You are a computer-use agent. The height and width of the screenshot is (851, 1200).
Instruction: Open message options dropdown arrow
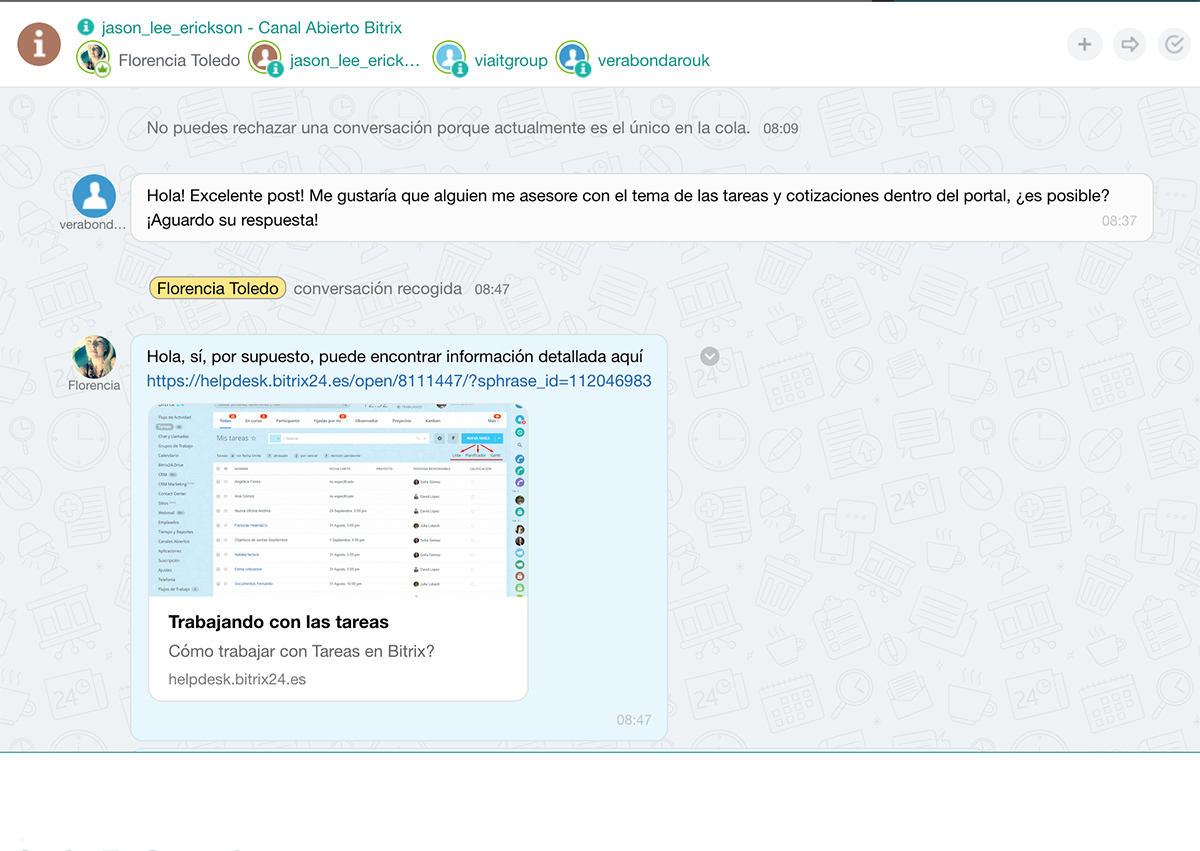pos(710,356)
